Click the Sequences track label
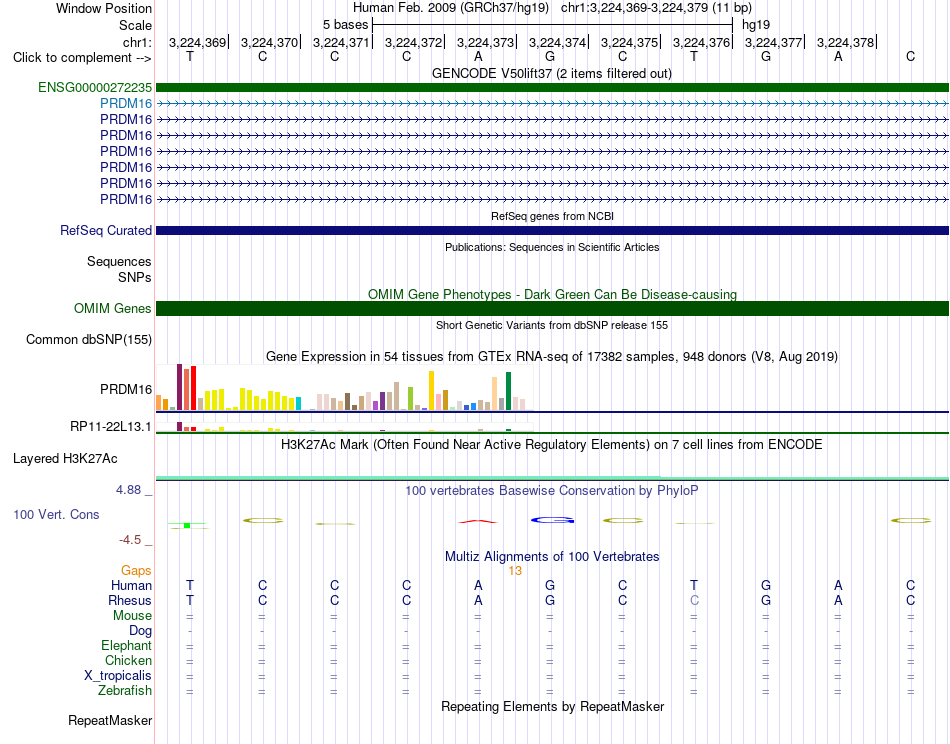 coord(119,262)
